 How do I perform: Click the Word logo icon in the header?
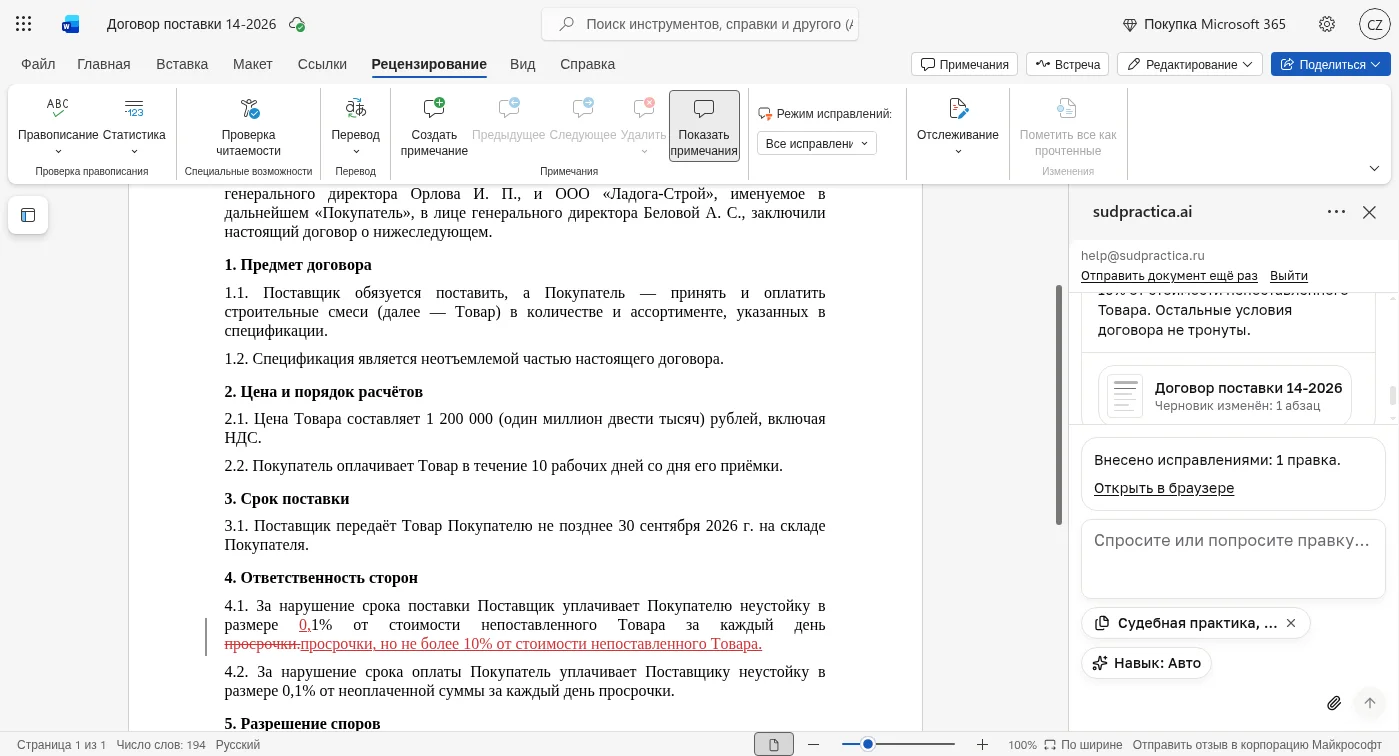[x=70, y=24]
